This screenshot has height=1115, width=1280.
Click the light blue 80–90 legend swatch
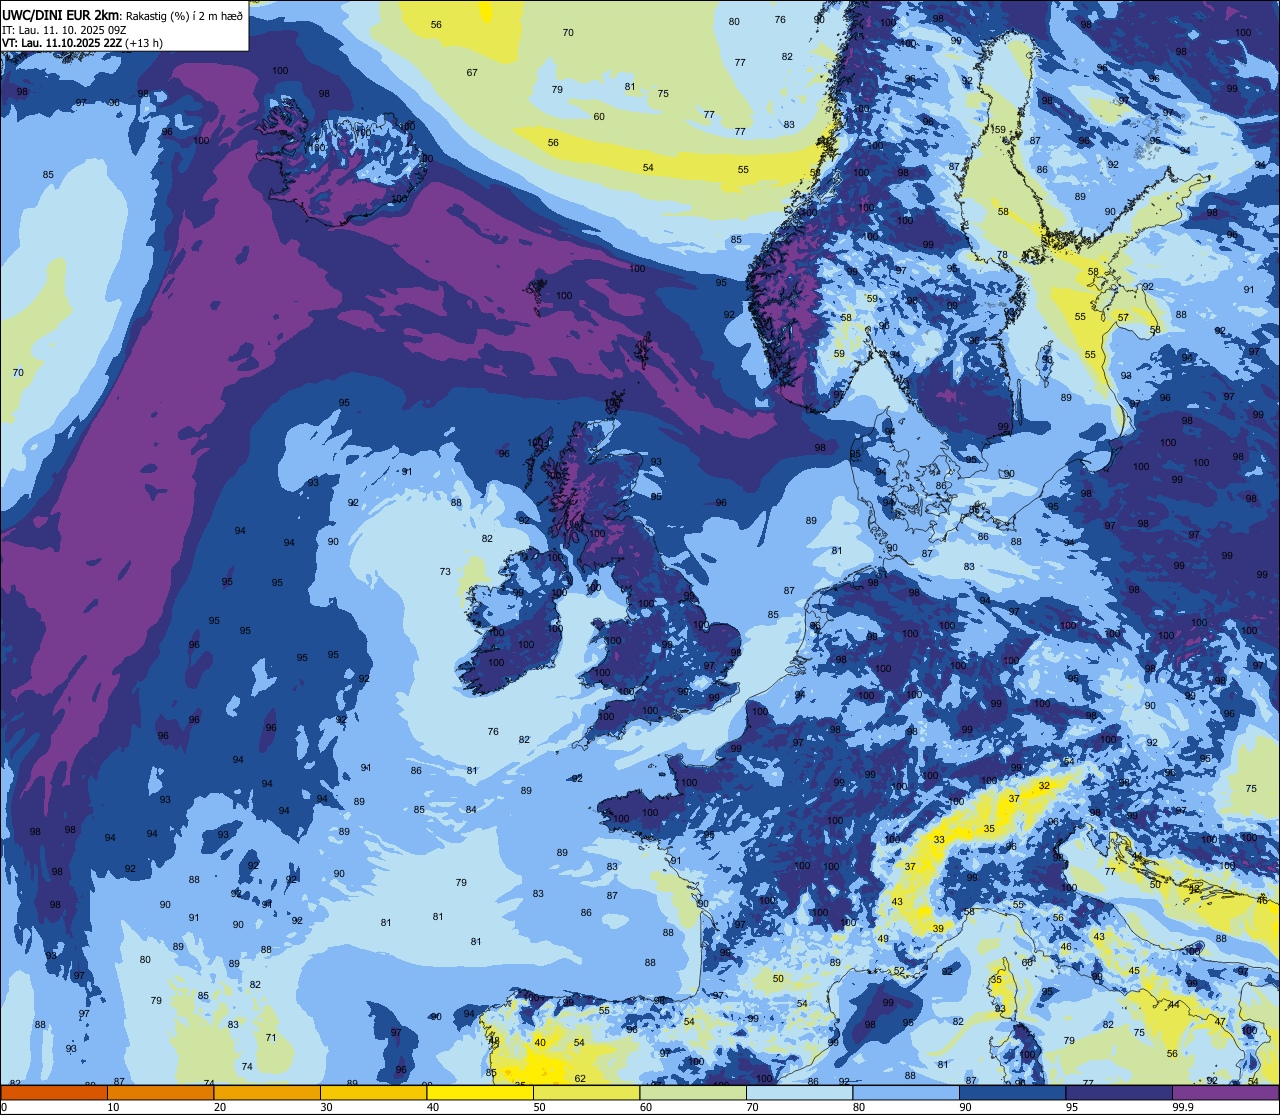[x=907, y=1093]
